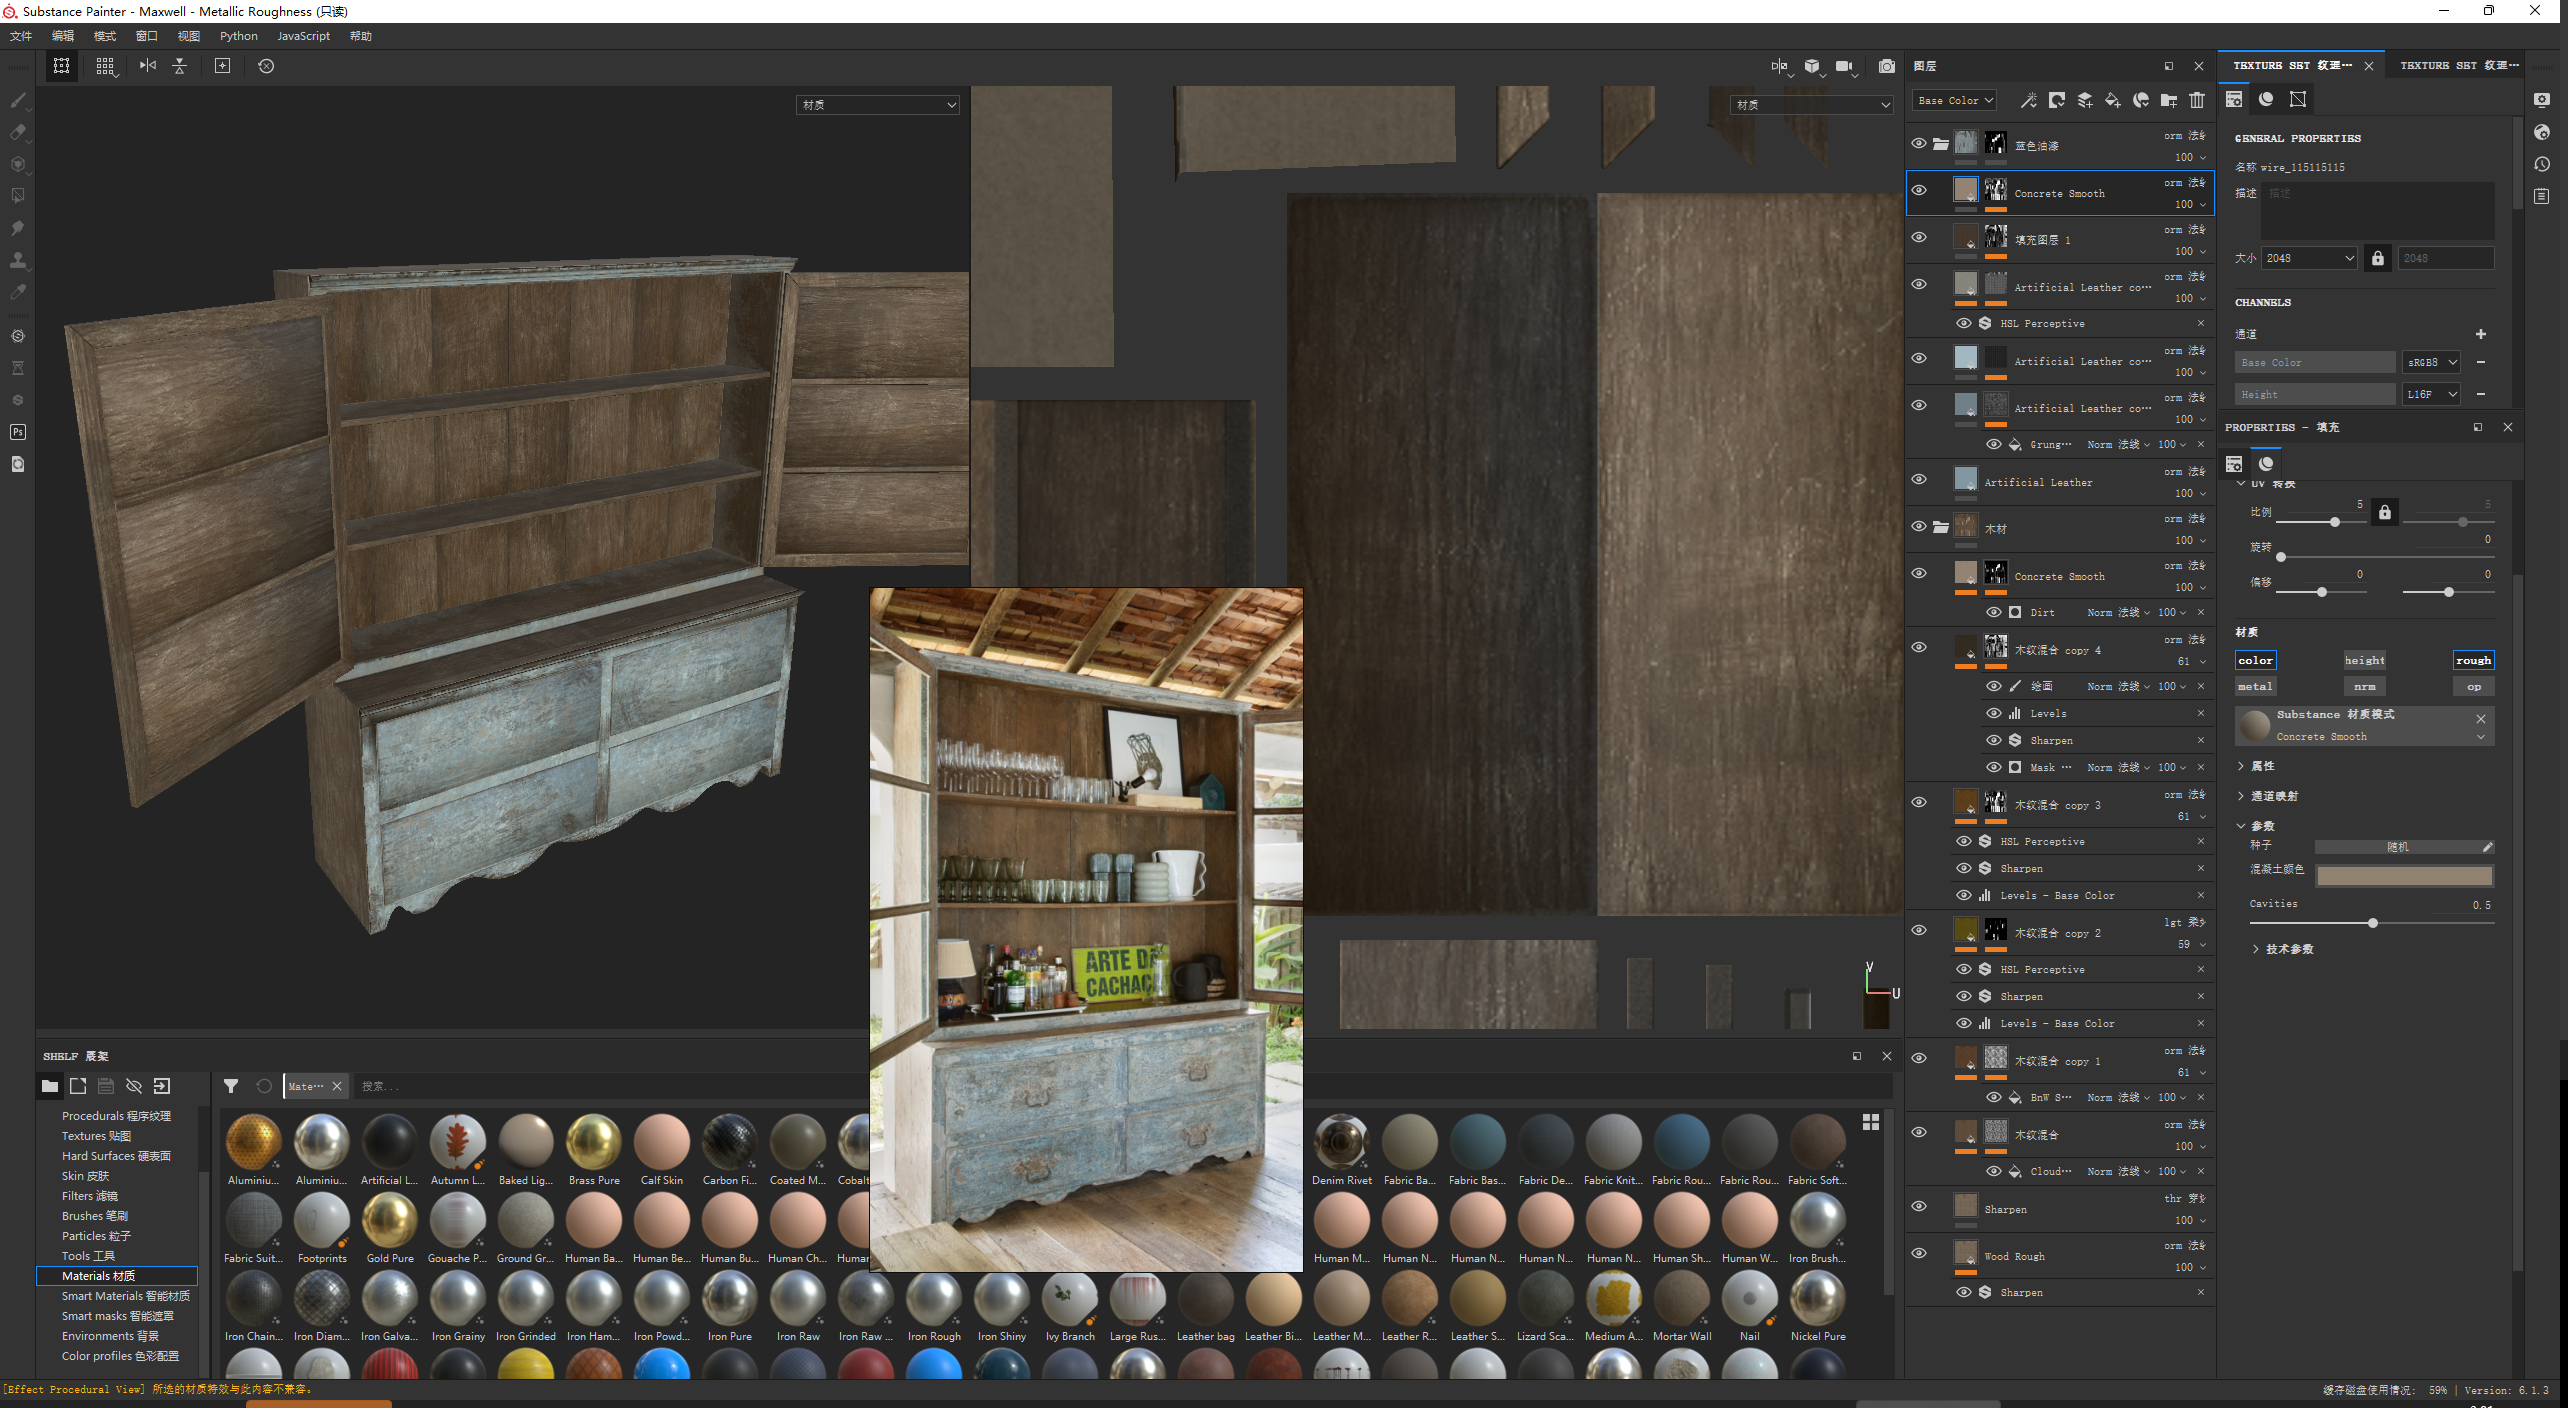Viewport: 2568px width, 1408px height.
Task: Click the Export to Photoshop icon
Action: click(18, 432)
